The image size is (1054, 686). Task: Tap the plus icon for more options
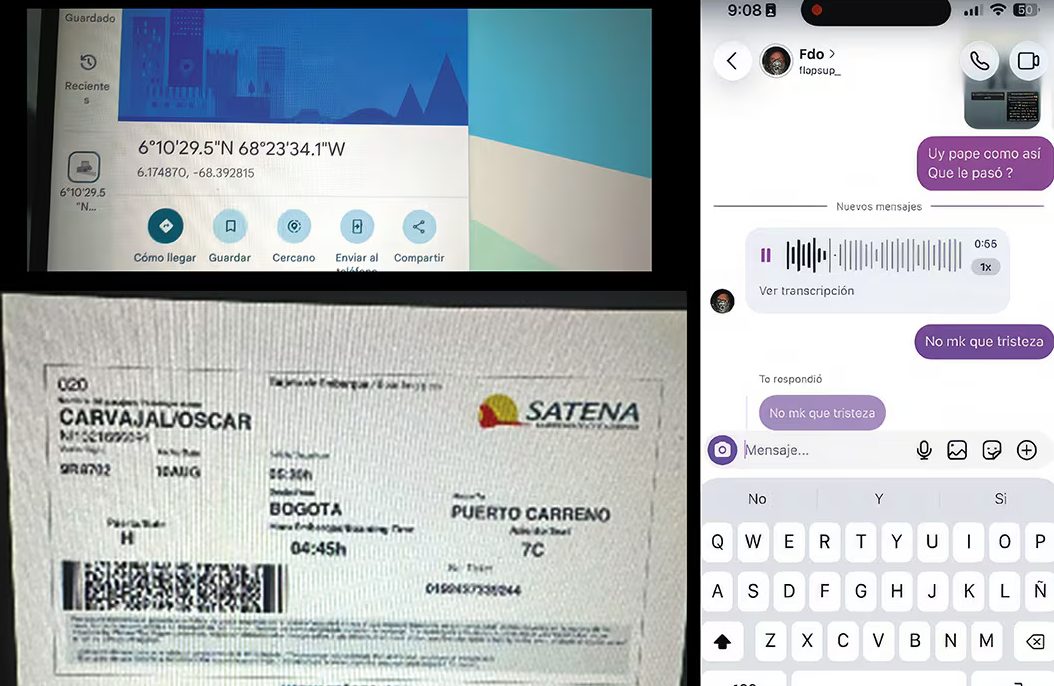pyautogui.click(x=1026, y=450)
